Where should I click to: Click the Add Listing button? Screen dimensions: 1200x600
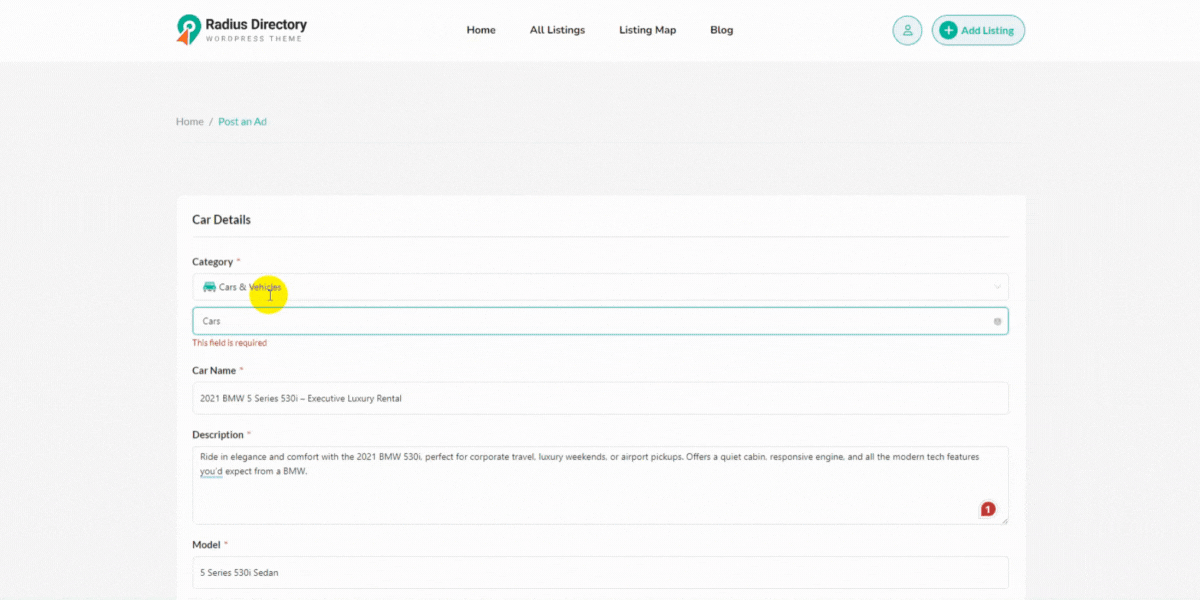(x=978, y=30)
